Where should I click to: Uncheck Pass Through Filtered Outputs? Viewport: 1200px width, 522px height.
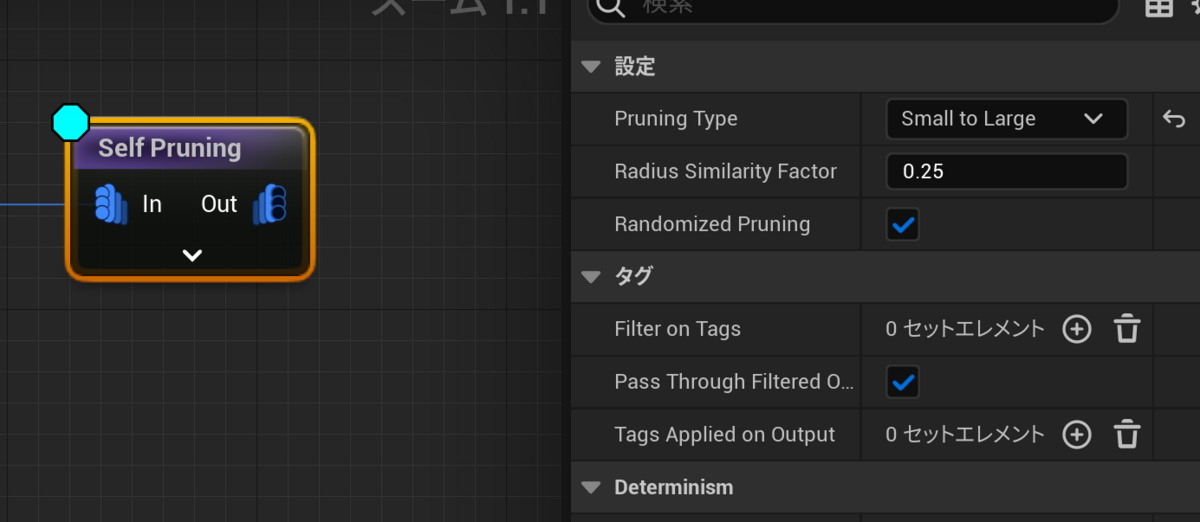pos(903,382)
